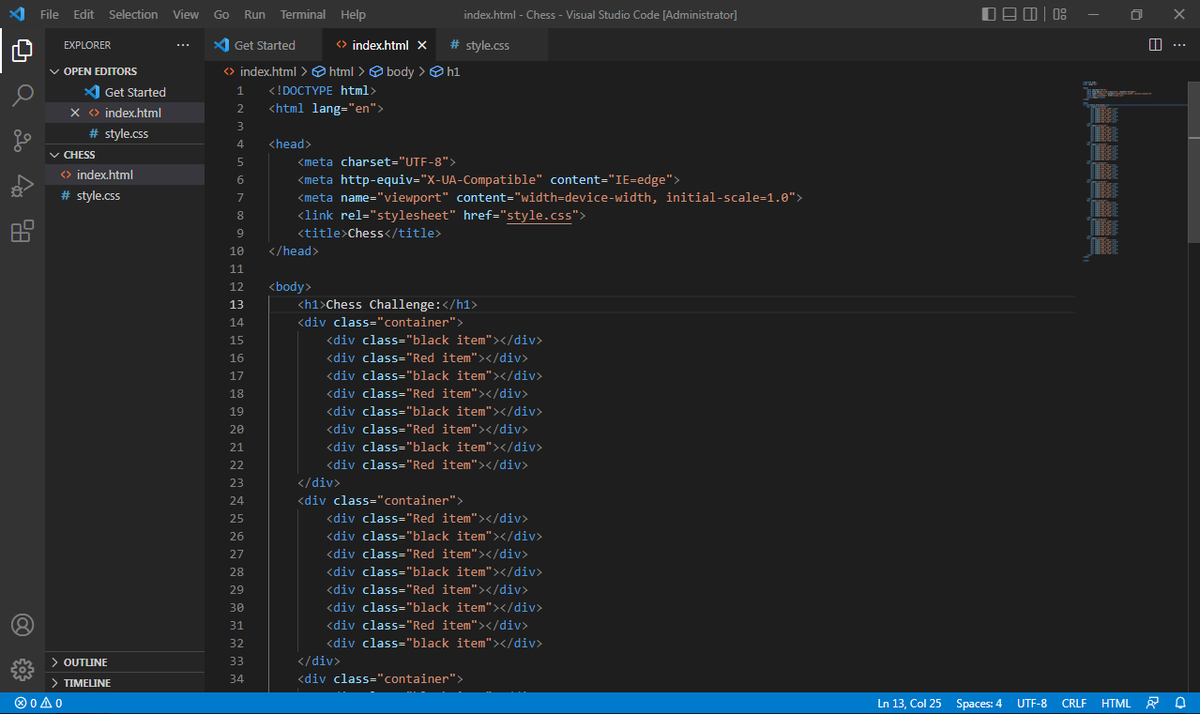Toggle primary side bar layout icon
Viewport: 1200px width, 714px height.
point(989,14)
